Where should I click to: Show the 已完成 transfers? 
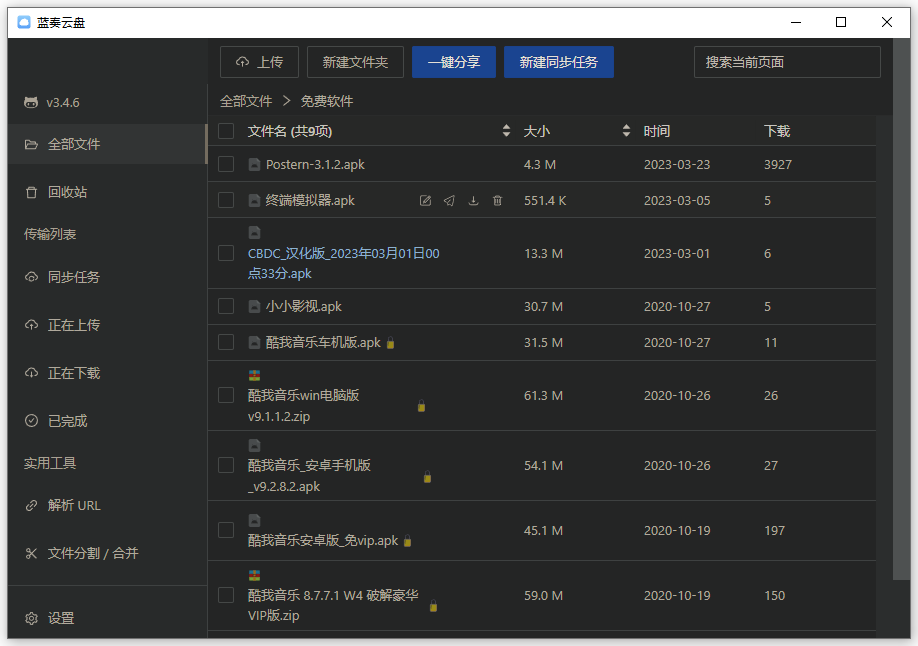(107, 421)
